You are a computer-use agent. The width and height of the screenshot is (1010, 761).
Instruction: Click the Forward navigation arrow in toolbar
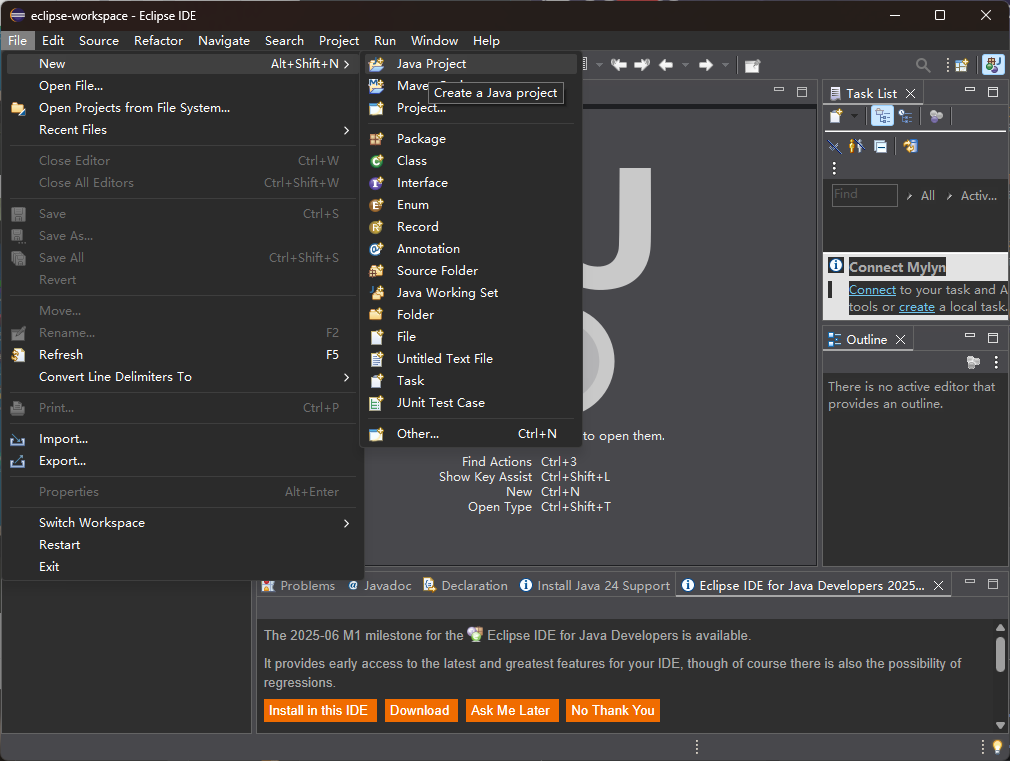pyautogui.click(x=706, y=64)
